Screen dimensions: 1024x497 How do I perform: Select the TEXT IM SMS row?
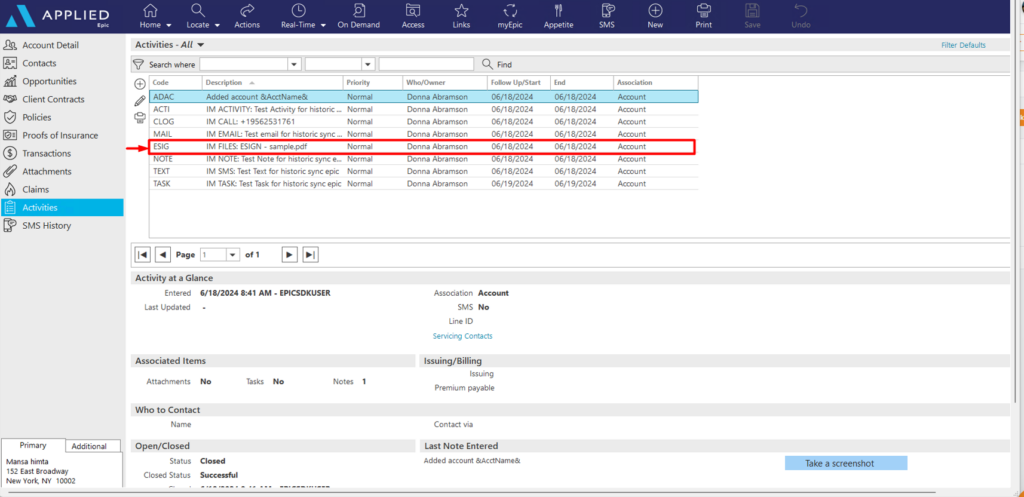pos(424,171)
